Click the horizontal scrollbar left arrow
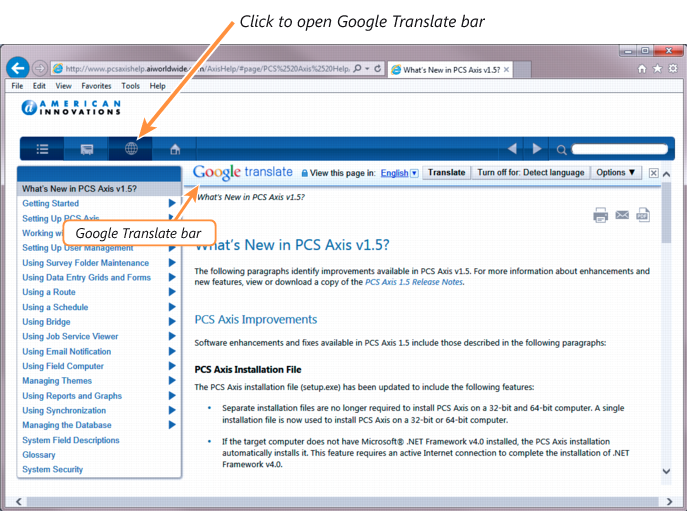 [19, 501]
